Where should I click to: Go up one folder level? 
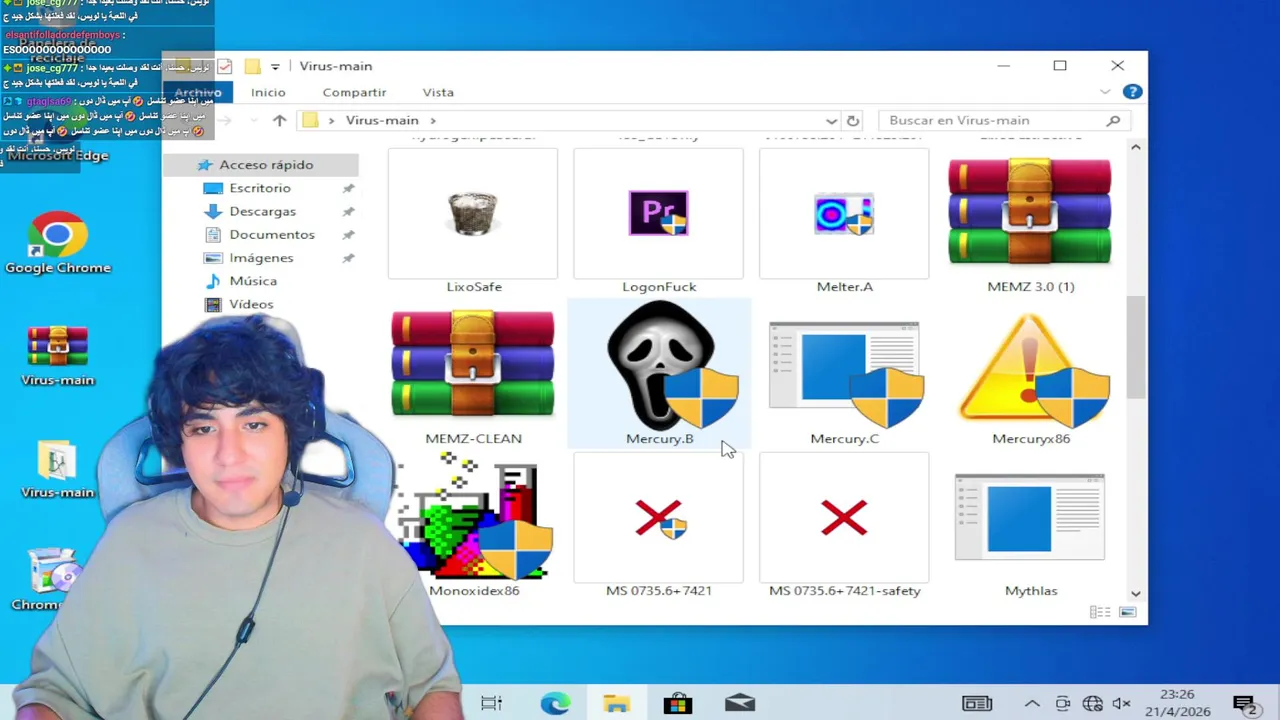pyautogui.click(x=279, y=120)
